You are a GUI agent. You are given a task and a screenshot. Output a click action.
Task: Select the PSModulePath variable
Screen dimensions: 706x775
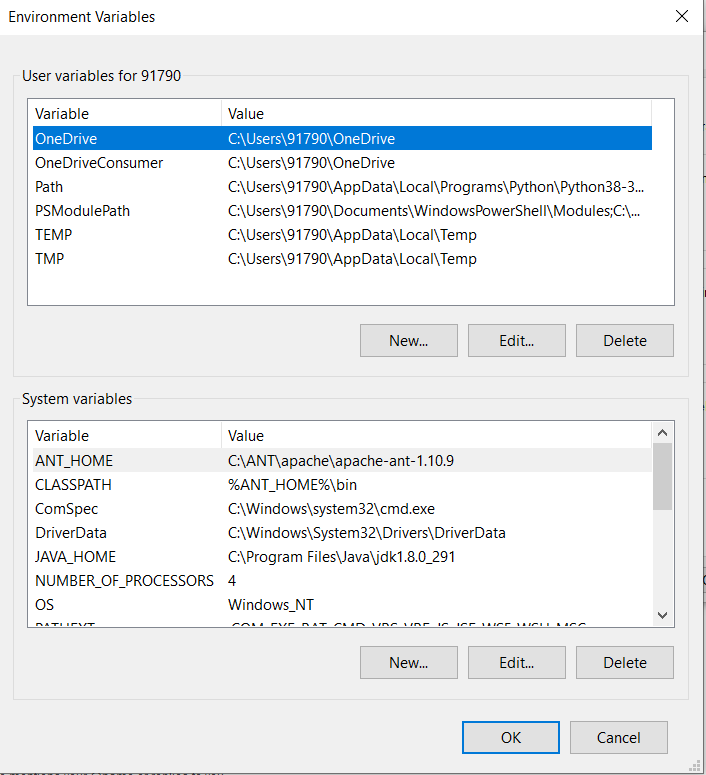coord(342,211)
